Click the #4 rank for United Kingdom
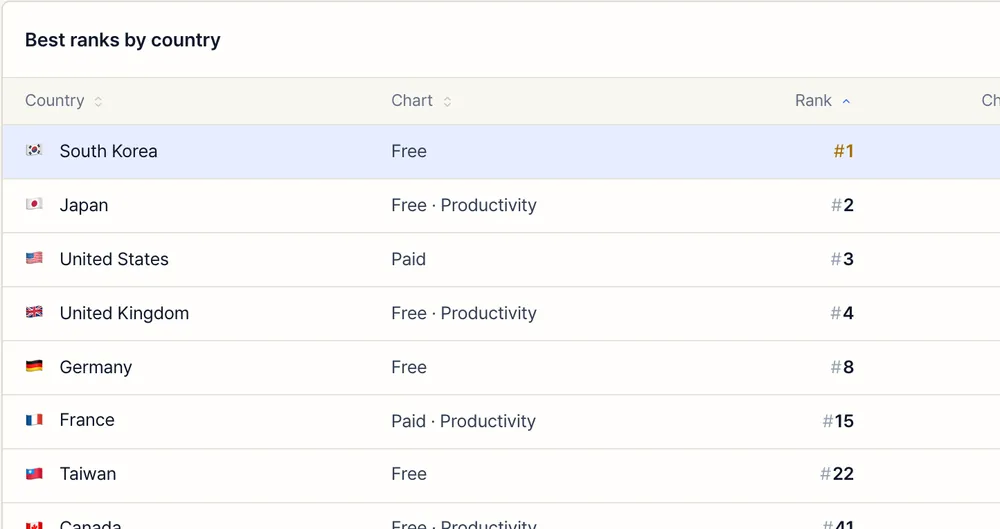Viewport: 1000px width, 529px height. [842, 313]
